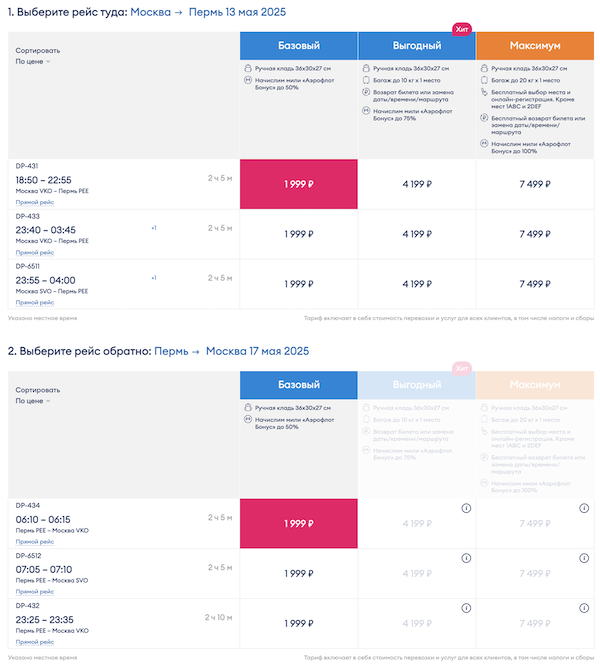Open 'Прямой рейс' link for flight DP-6512

tap(34, 591)
